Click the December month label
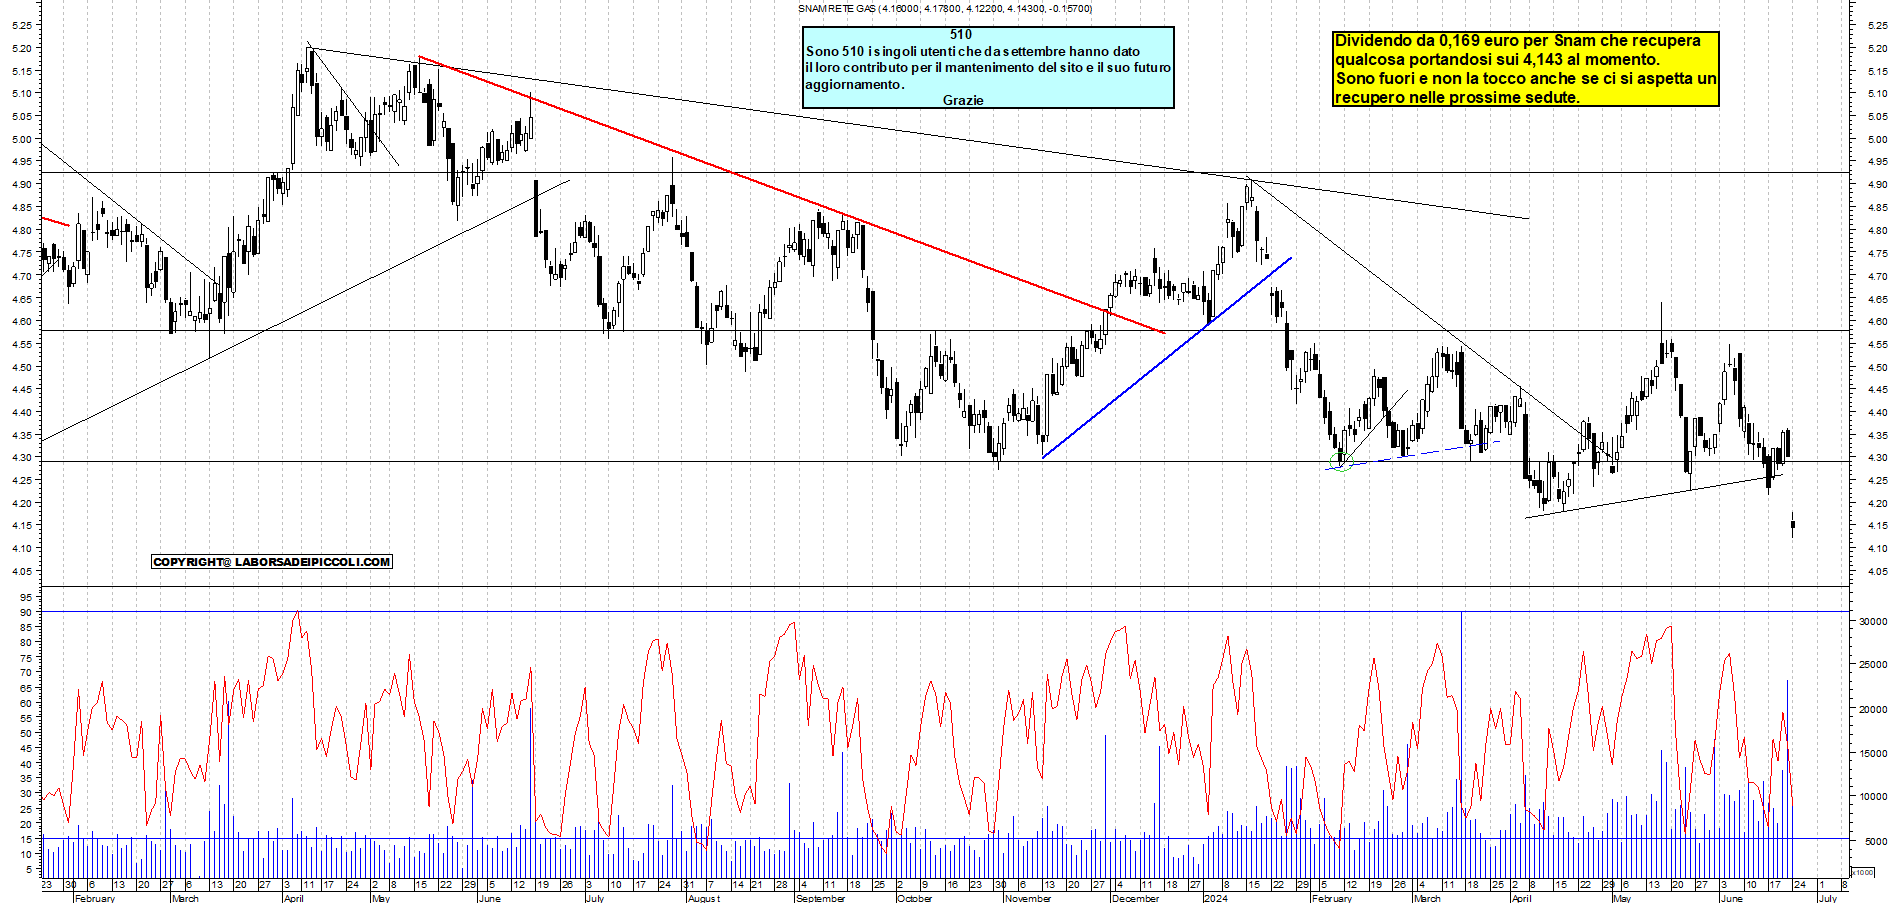 coord(1136,898)
